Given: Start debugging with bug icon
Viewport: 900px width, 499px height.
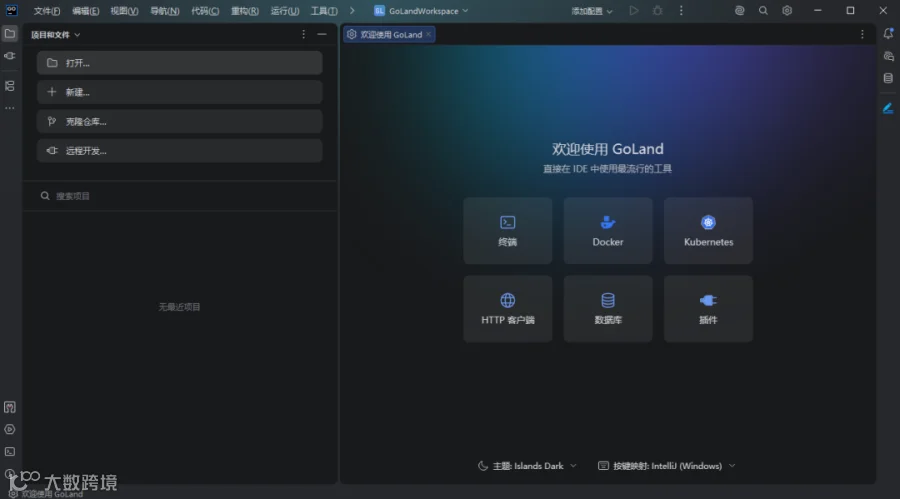Looking at the screenshot, I should 657,10.
